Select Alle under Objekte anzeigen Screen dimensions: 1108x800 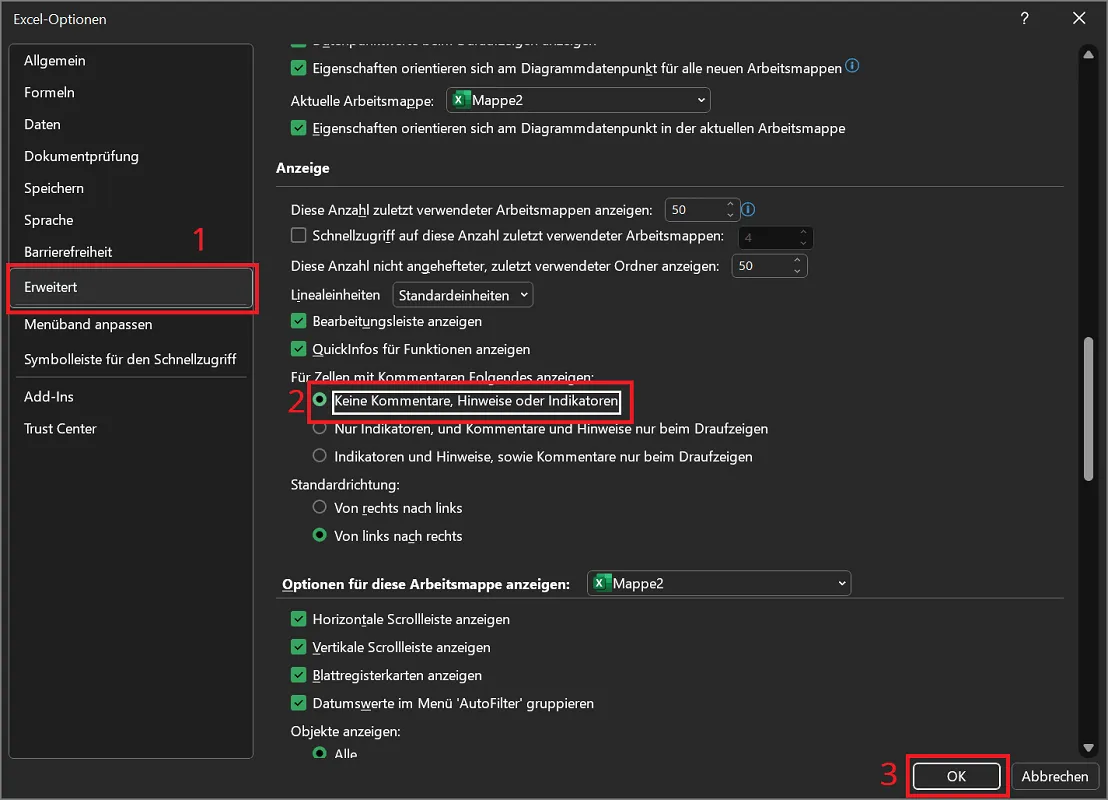pos(320,753)
